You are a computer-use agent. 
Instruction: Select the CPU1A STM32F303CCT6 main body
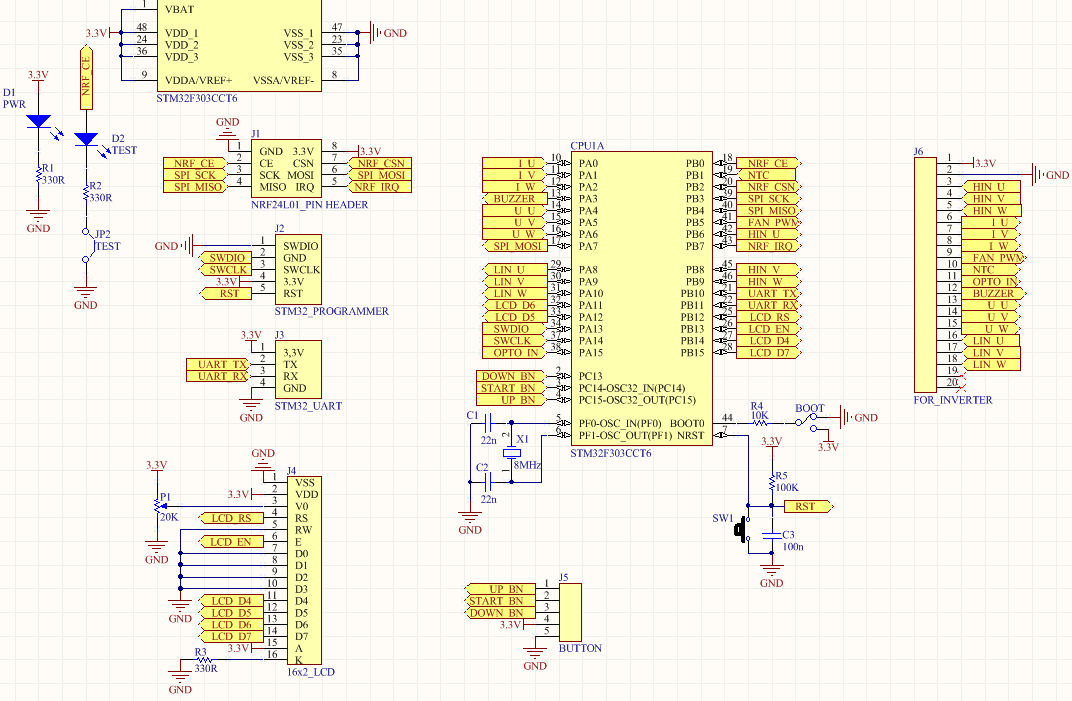pyautogui.click(x=642, y=298)
